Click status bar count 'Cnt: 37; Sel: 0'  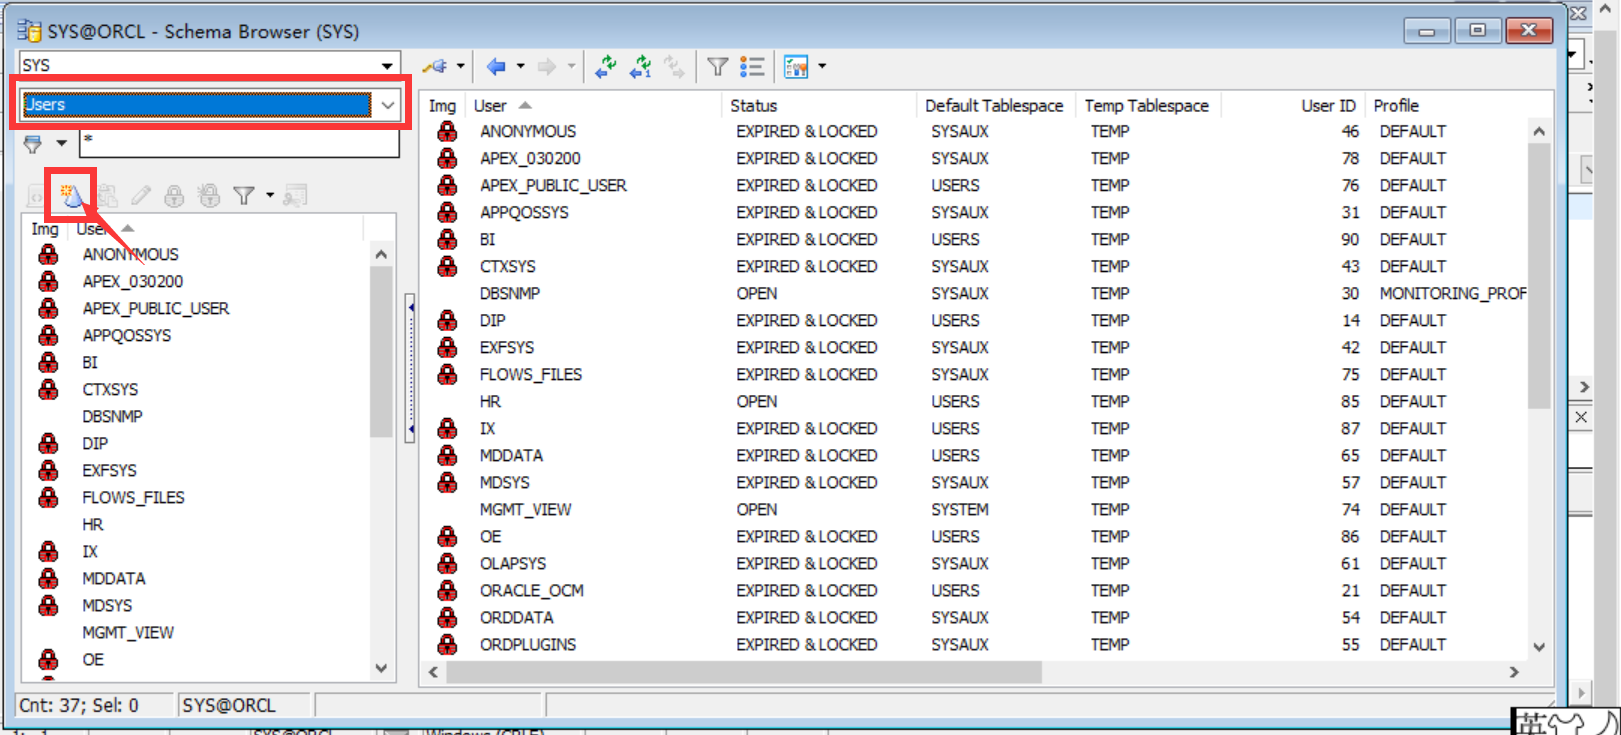tap(78, 706)
